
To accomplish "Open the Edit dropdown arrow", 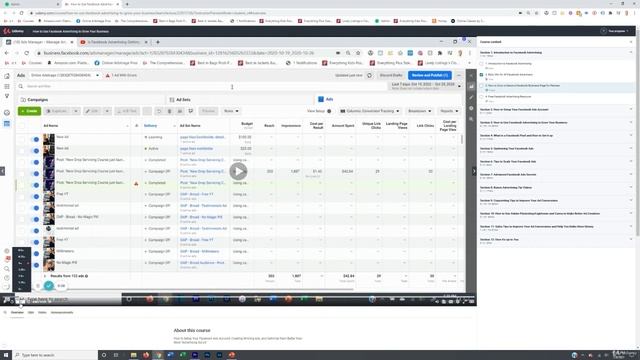I will (107, 111).
